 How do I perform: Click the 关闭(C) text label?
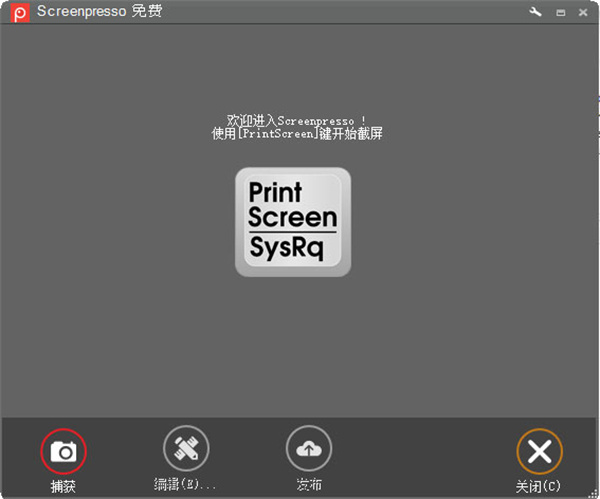click(x=538, y=486)
